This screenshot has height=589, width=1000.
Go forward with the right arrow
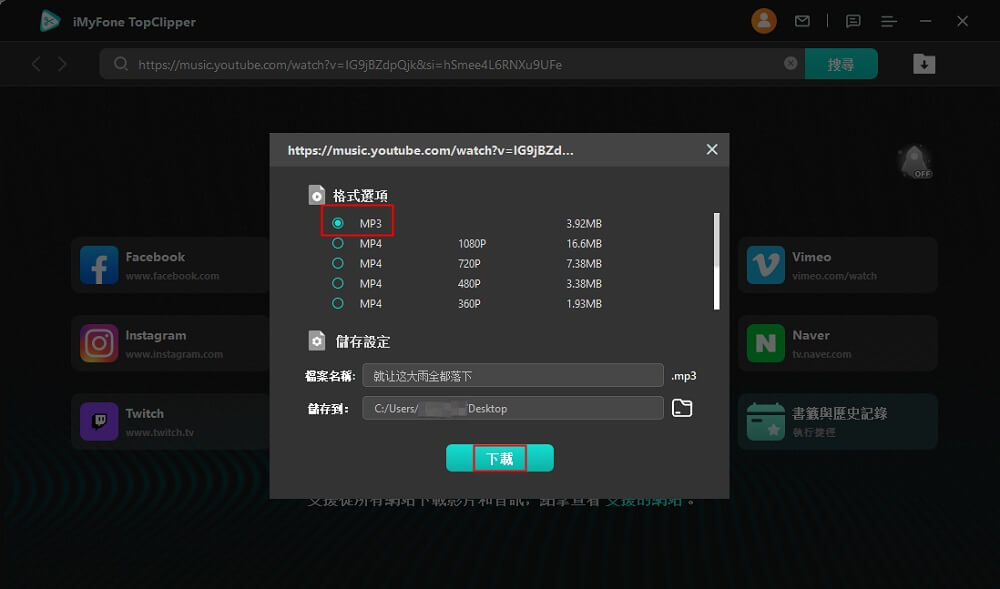coord(62,64)
